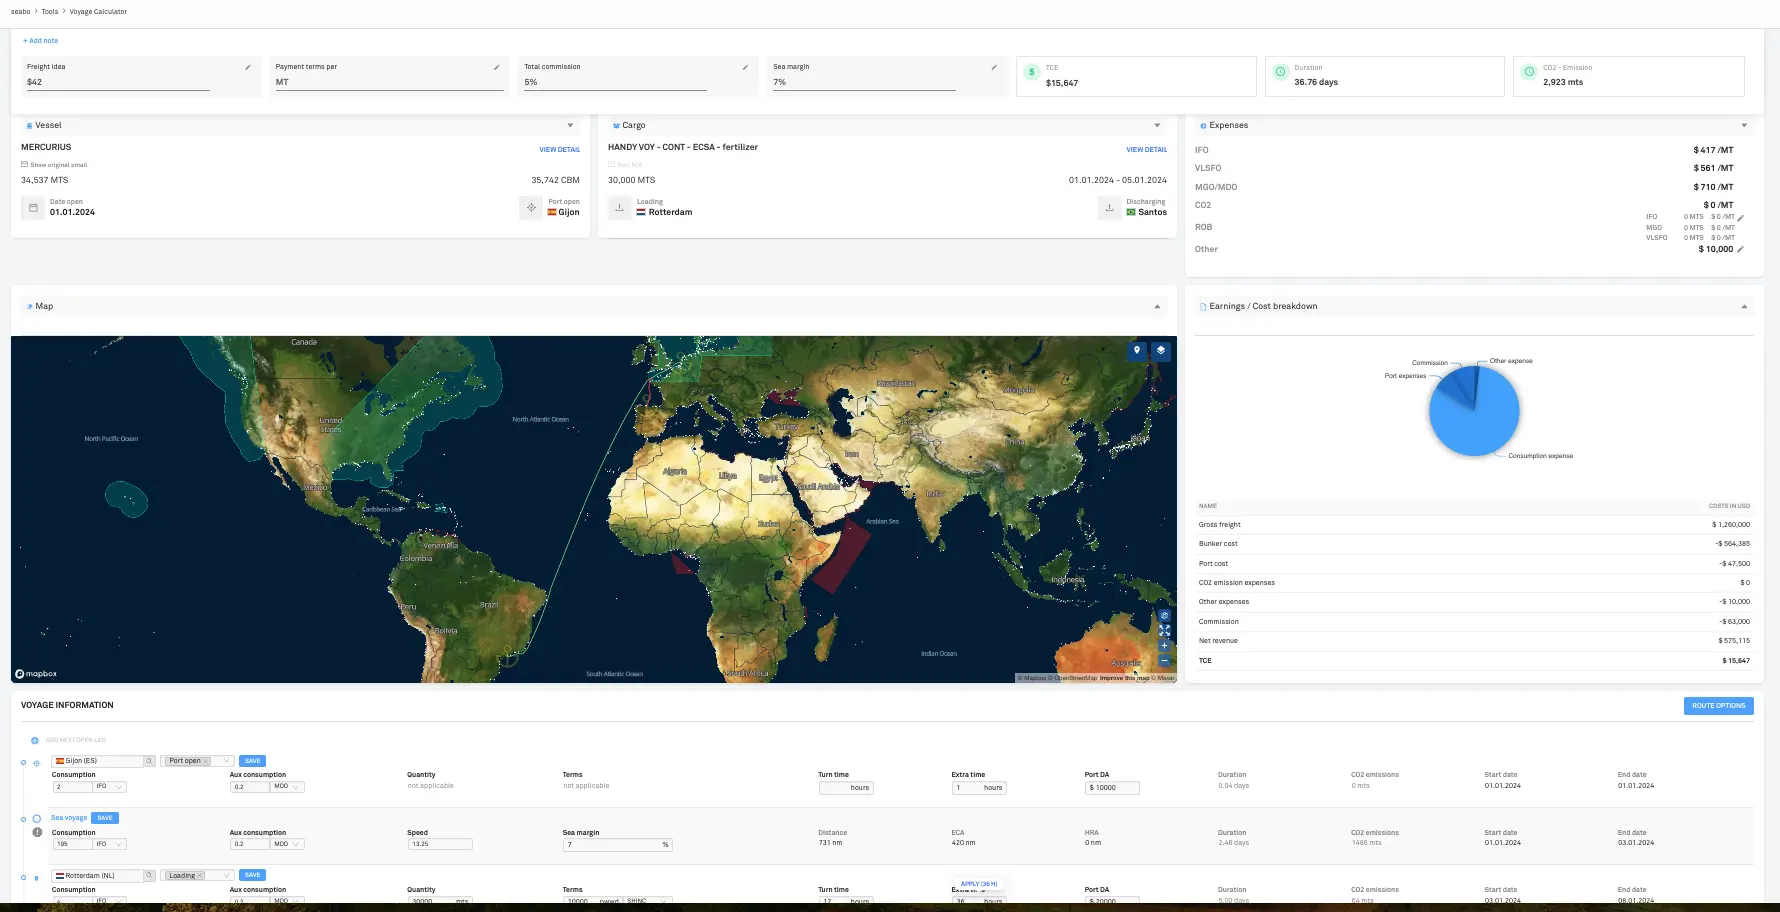Click the map location pin button

1137,350
